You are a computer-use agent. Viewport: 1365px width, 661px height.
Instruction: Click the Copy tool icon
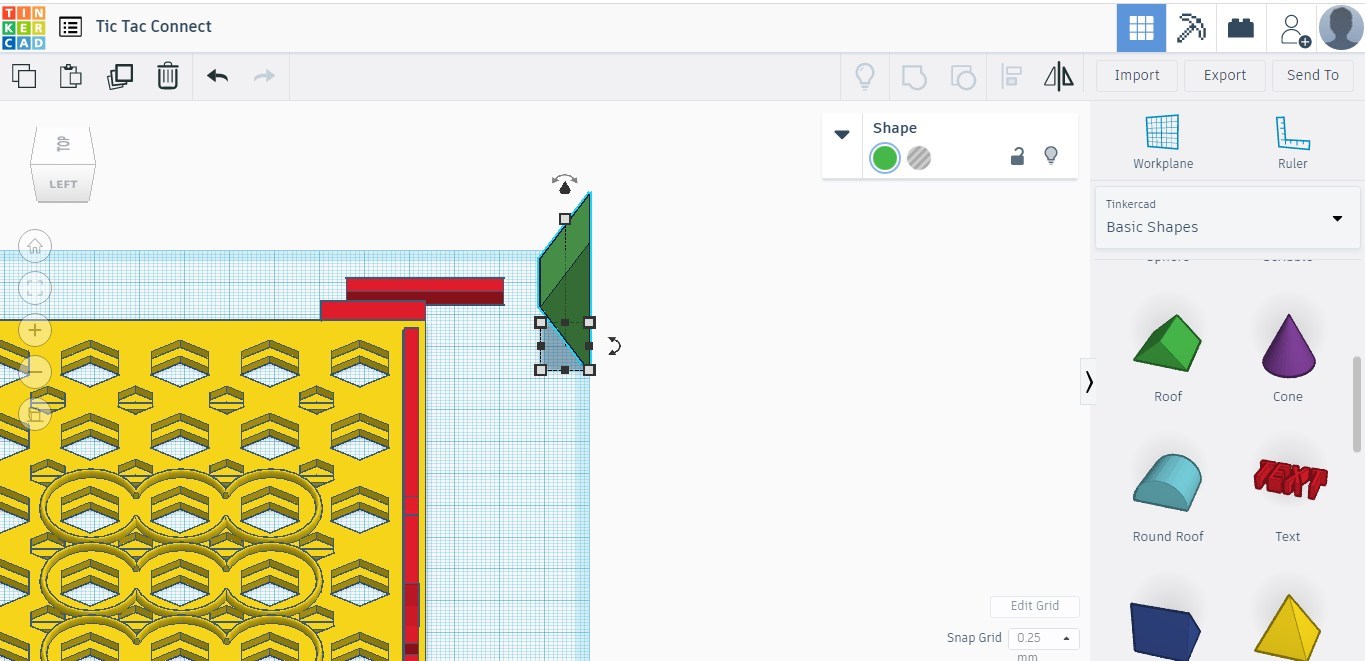point(24,76)
